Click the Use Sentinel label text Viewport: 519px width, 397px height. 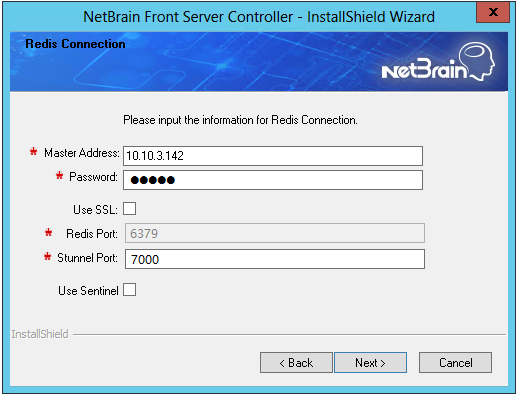click(x=88, y=291)
